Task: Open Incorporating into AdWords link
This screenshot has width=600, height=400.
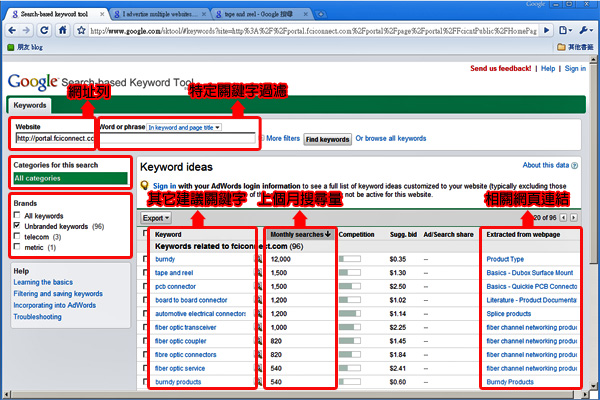Action: pos(55,305)
